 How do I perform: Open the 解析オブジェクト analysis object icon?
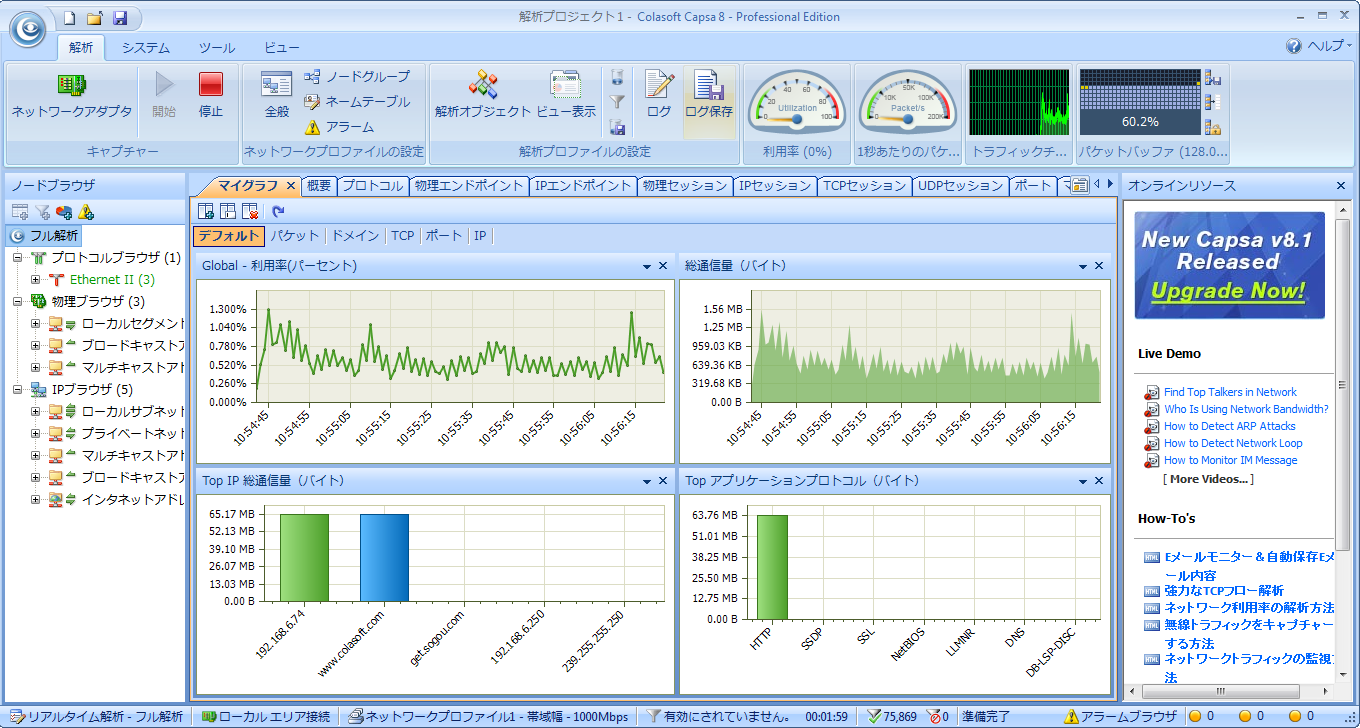pyautogui.click(x=483, y=86)
